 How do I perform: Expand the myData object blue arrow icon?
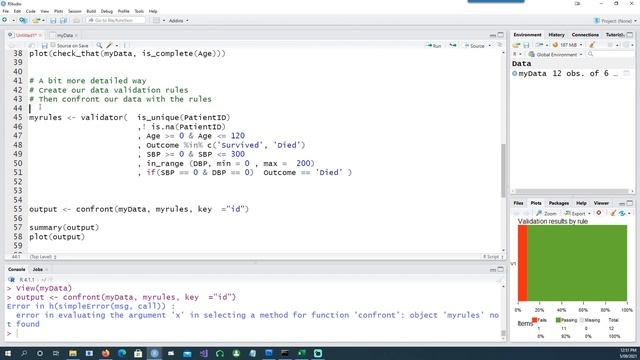point(515,73)
